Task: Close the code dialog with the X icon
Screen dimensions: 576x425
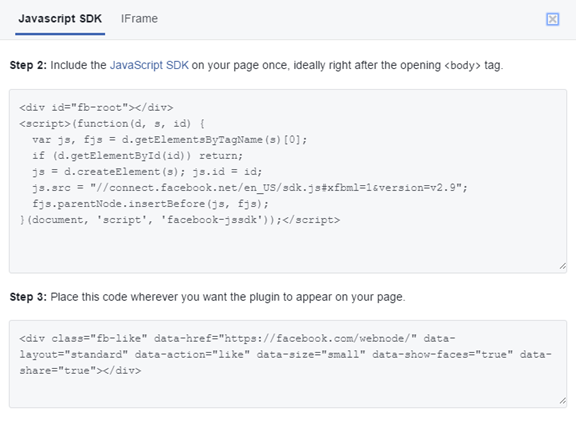Action: tap(552, 19)
